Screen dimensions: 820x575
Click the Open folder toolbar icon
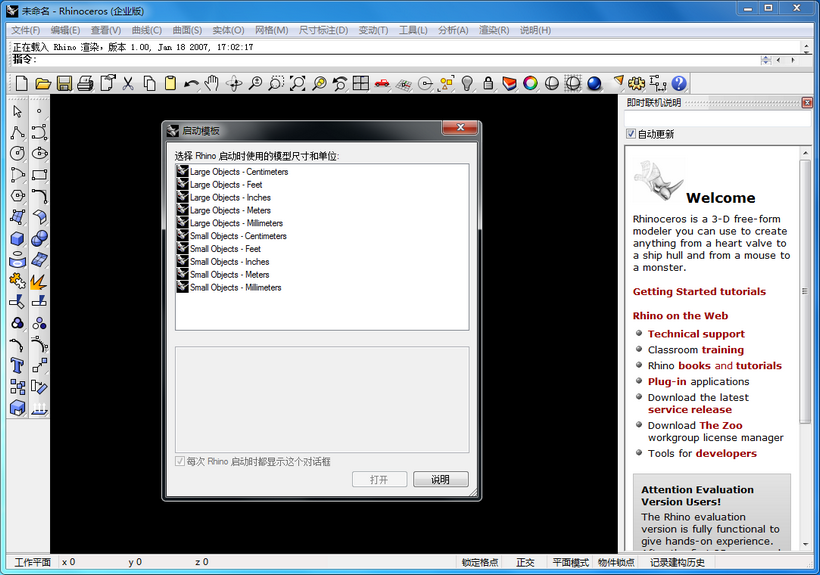point(43,83)
